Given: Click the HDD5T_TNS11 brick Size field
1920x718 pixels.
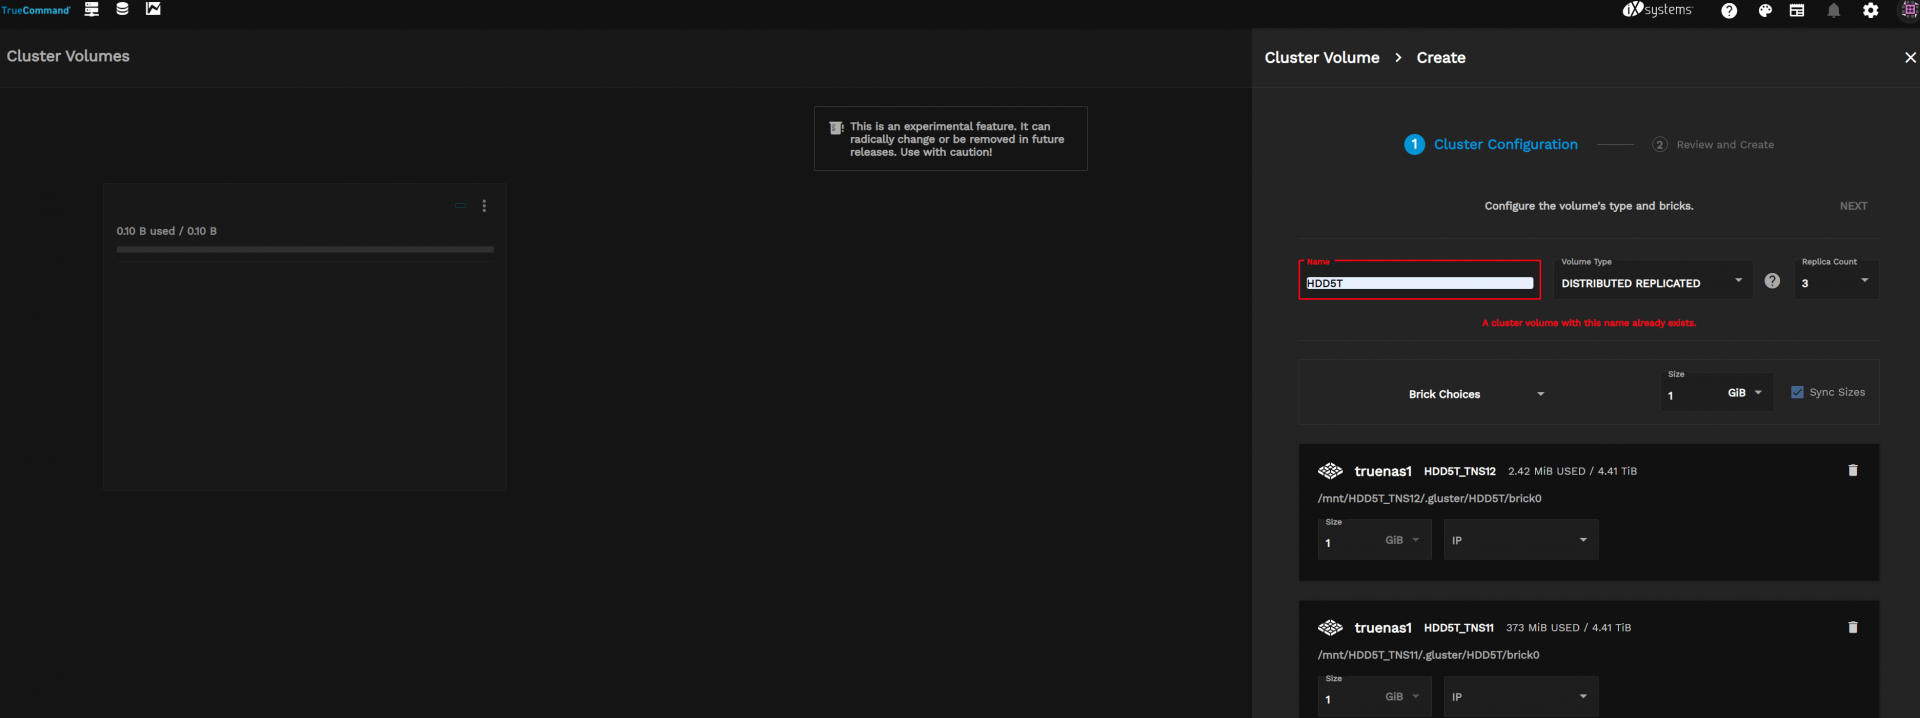Looking at the screenshot, I should tap(1348, 700).
